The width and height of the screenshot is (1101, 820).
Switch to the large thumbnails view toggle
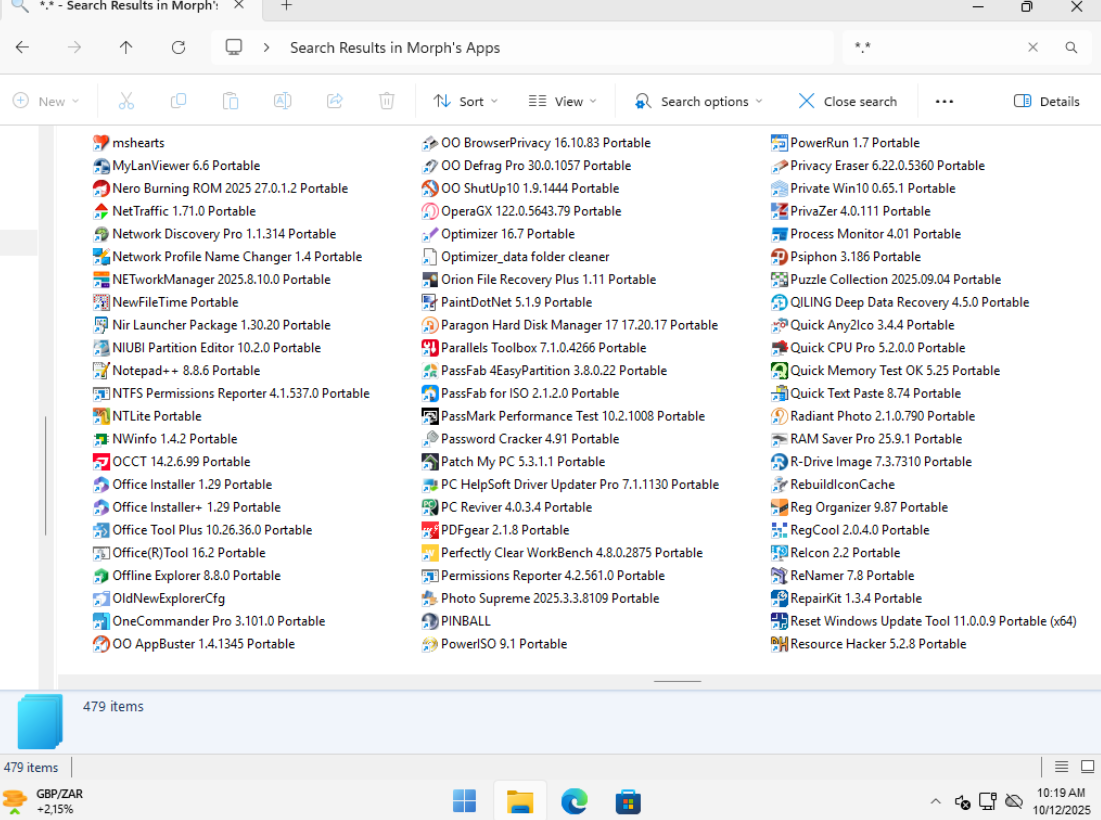pos(1087,767)
